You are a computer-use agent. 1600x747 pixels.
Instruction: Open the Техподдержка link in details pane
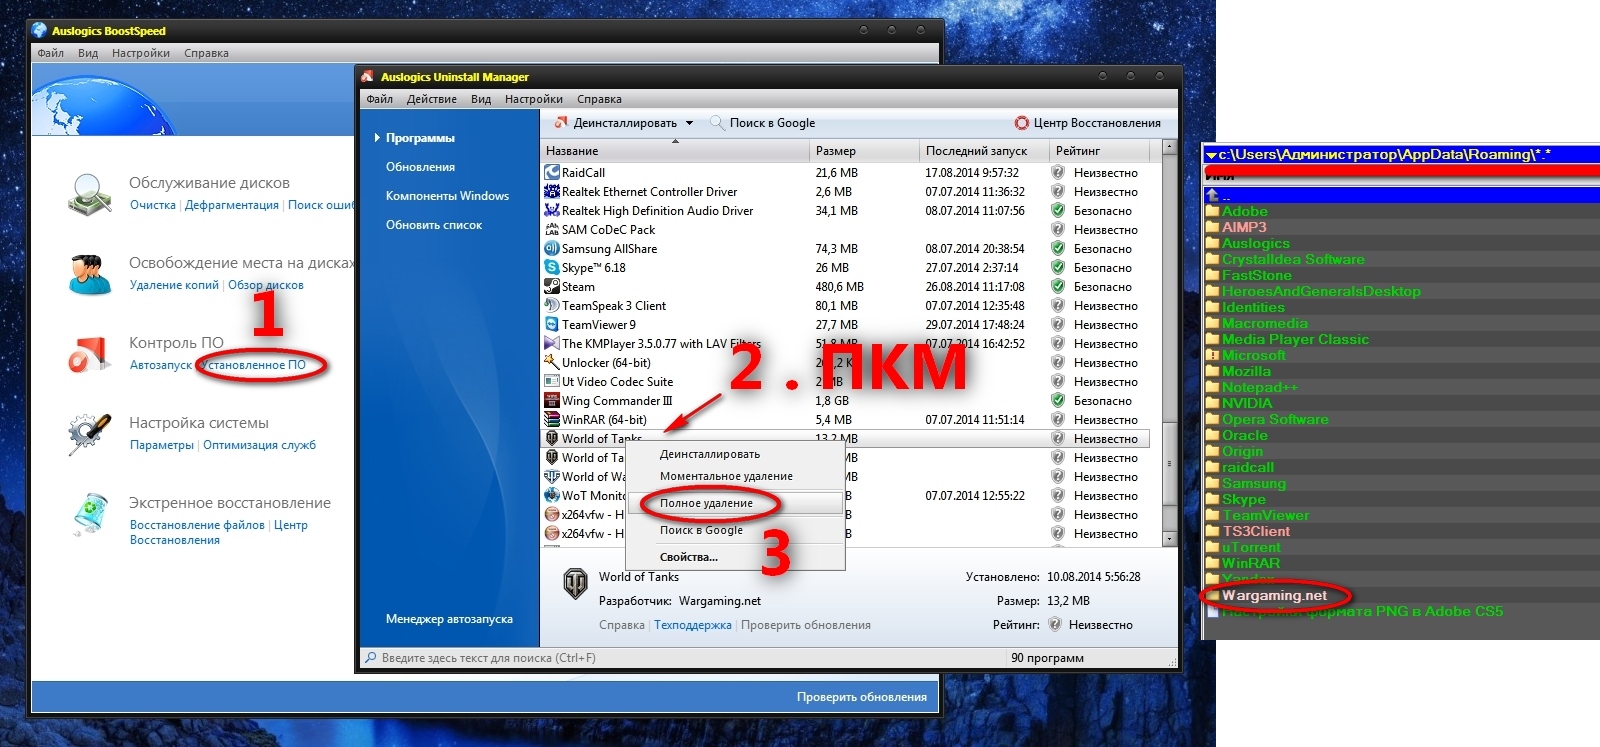[693, 625]
